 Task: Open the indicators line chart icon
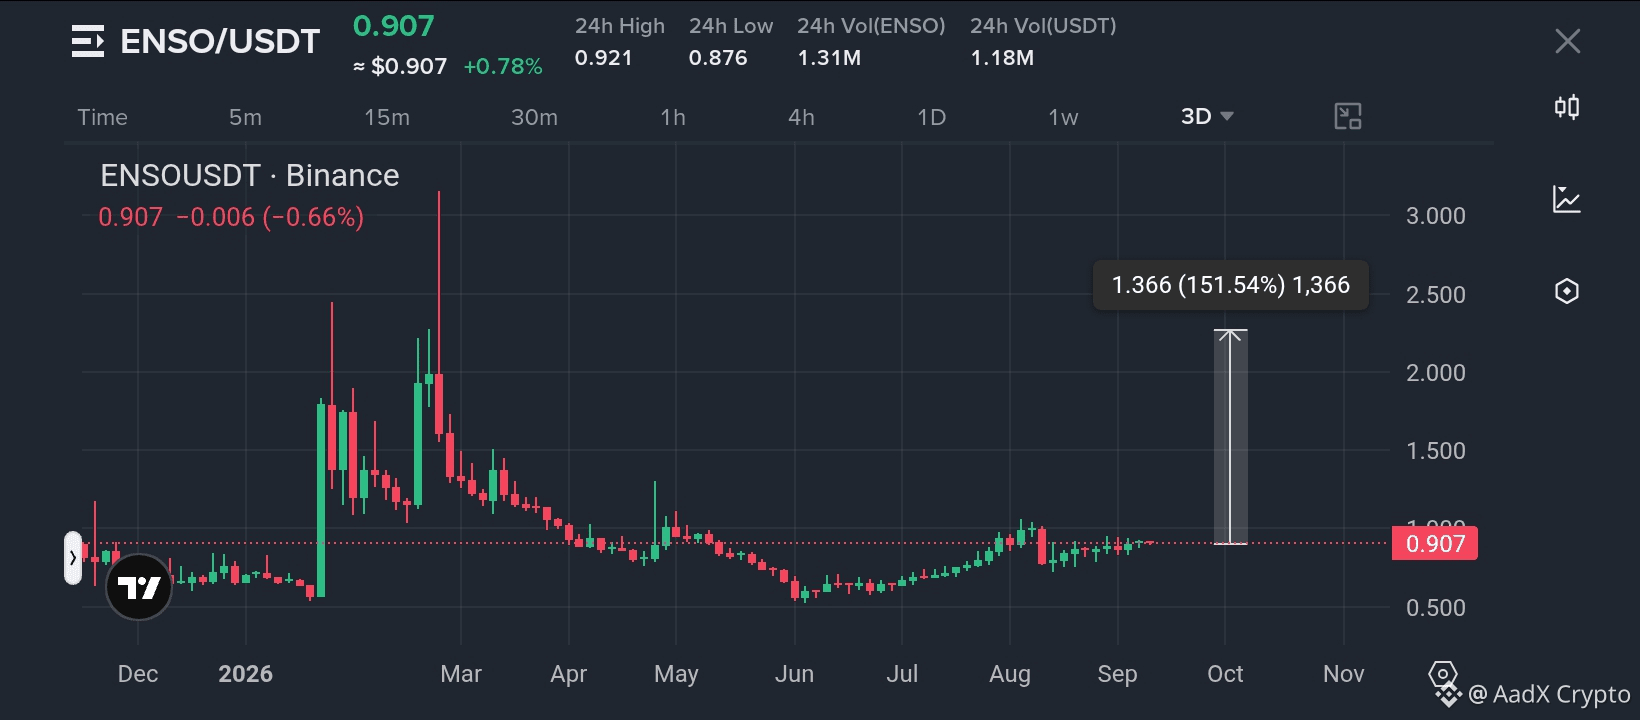pos(1567,199)
